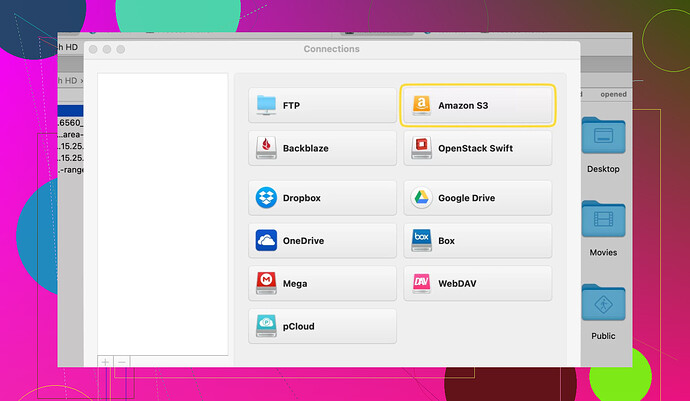Remove connection with the minus button
Viewport: 690px width, 401px height.
(x=122, y=361)
